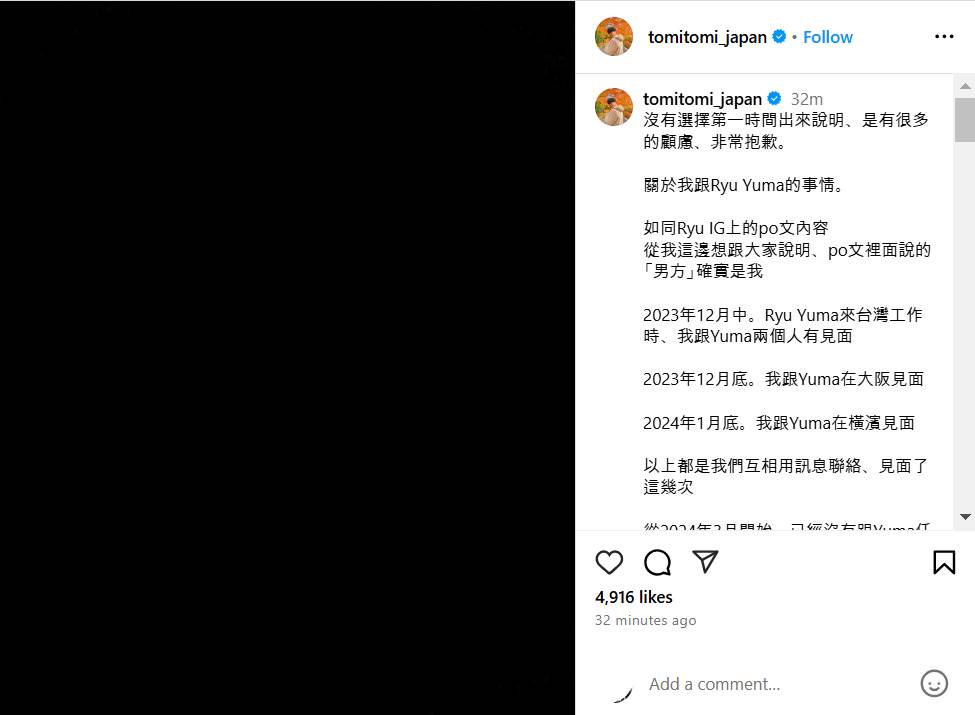Viewport: 975px width, 715px height.
Task: Click the 32m time label in caption
Action: click(x=806, y=99)
